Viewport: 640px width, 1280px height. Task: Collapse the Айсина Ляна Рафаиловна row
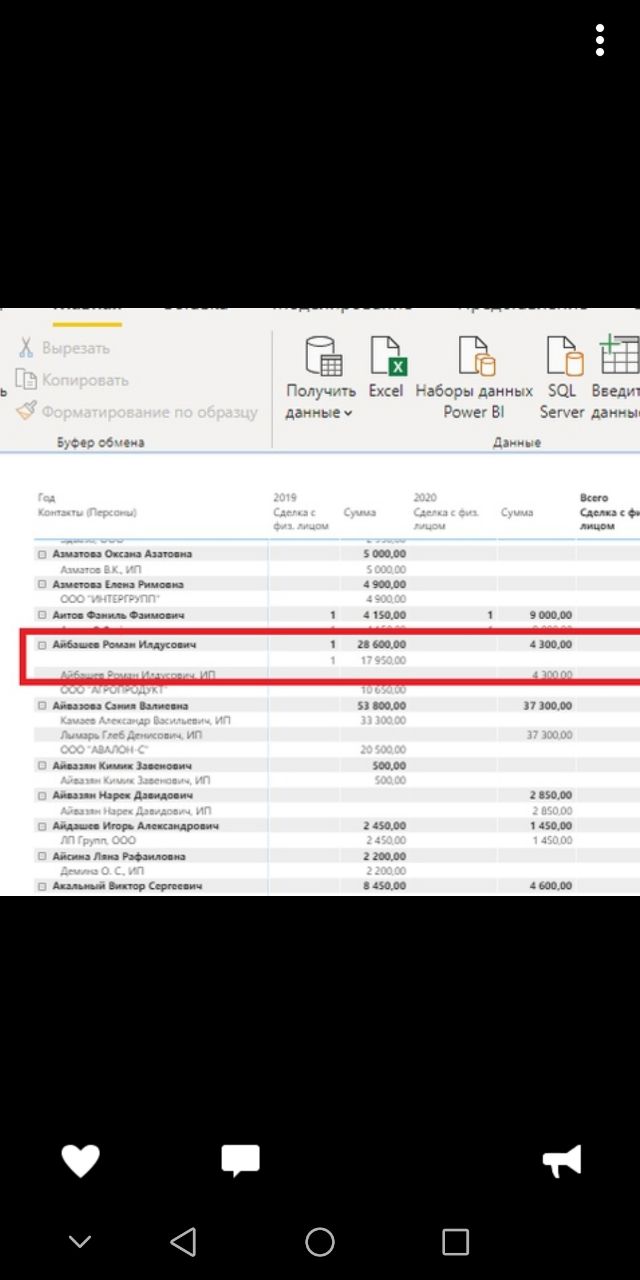(x=42, y=857)
